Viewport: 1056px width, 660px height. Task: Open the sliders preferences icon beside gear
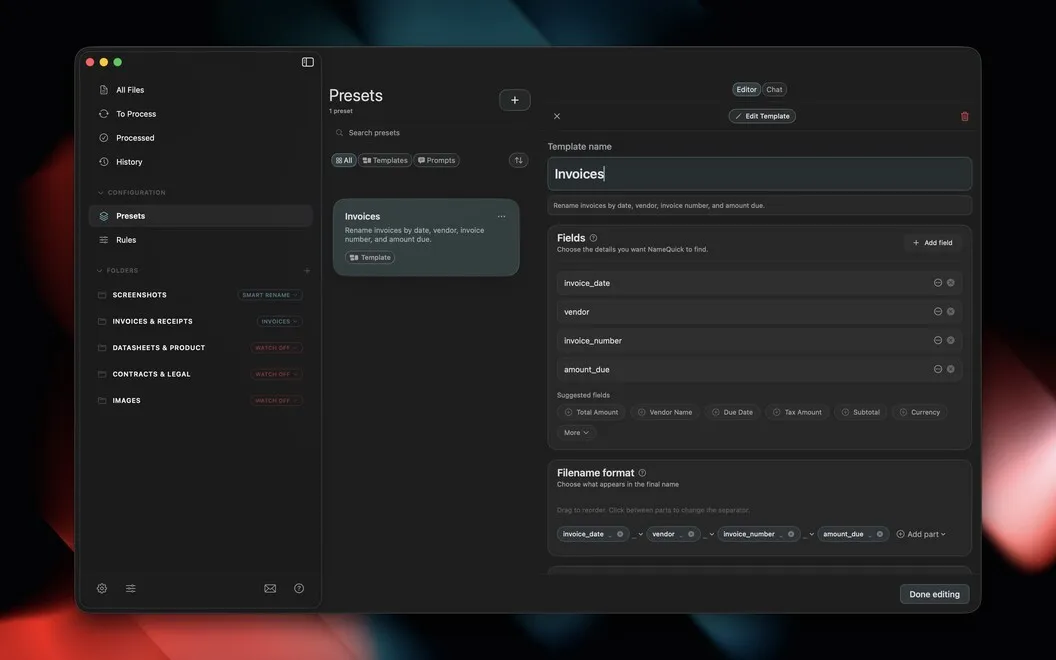pos(131,588)
